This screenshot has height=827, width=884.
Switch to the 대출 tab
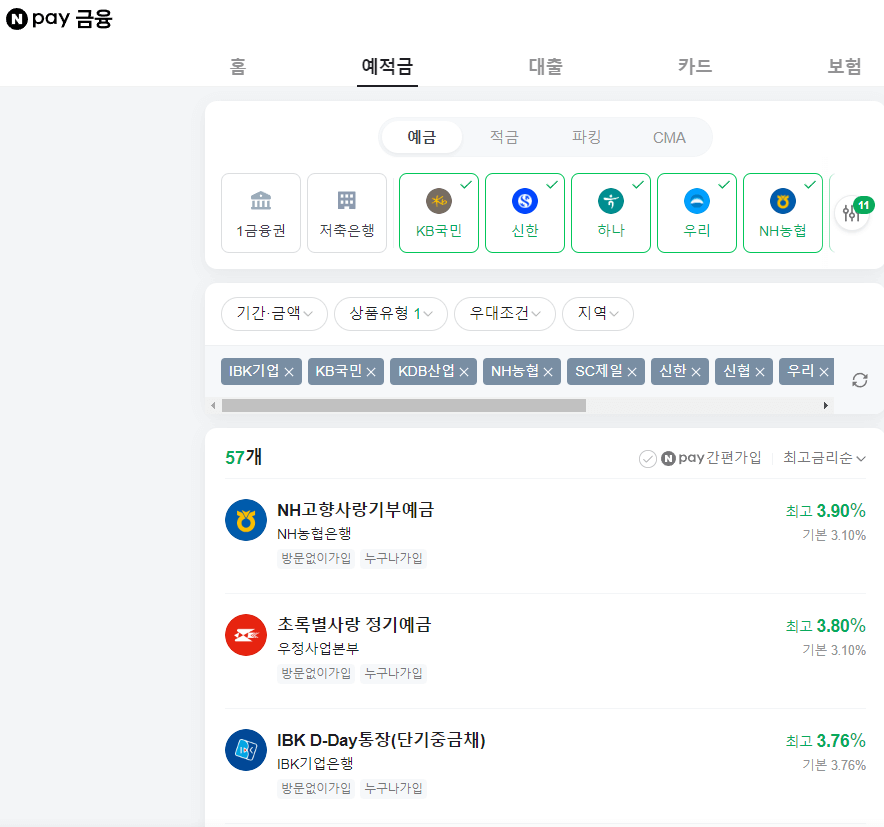pyautogui.click(x=545, y=66)
